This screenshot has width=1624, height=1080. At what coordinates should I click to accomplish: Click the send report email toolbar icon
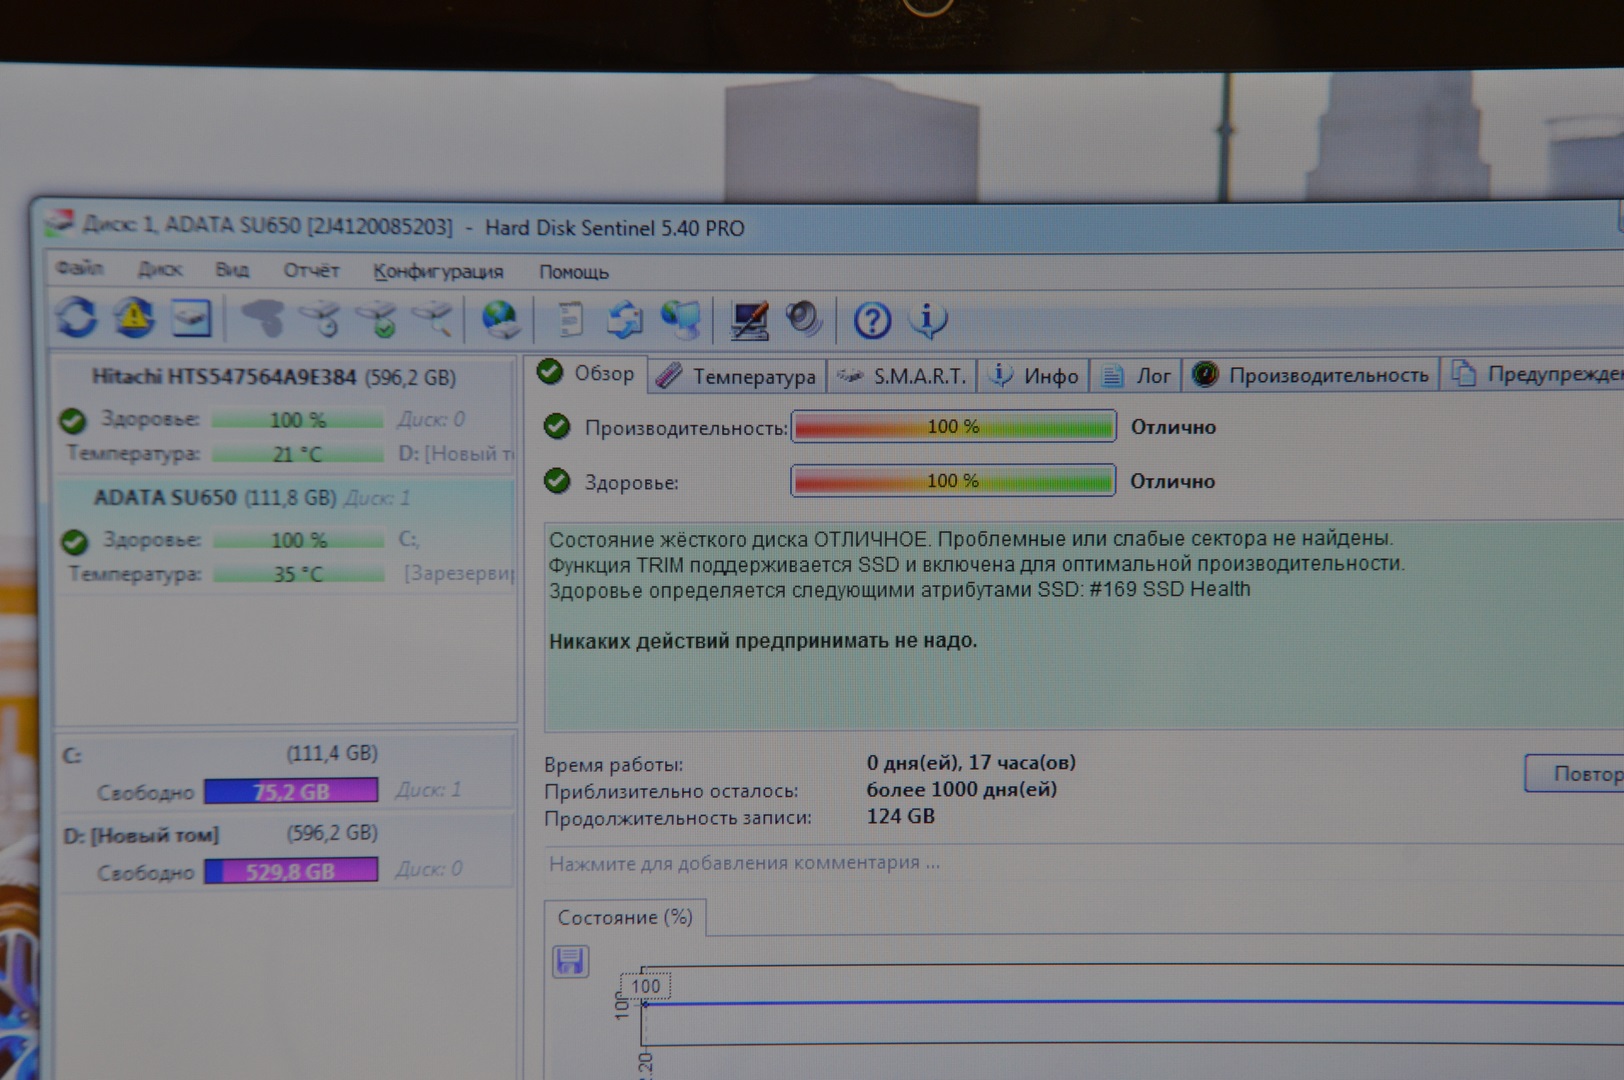(626, 320)
